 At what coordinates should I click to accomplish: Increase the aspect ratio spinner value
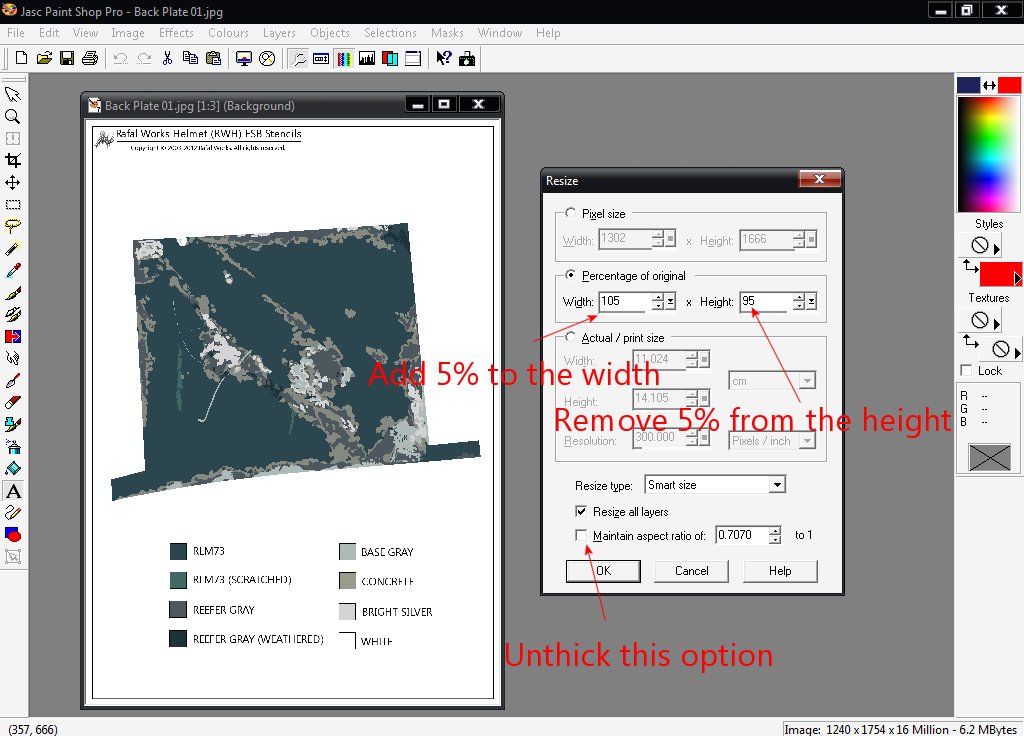coord(775,531)
